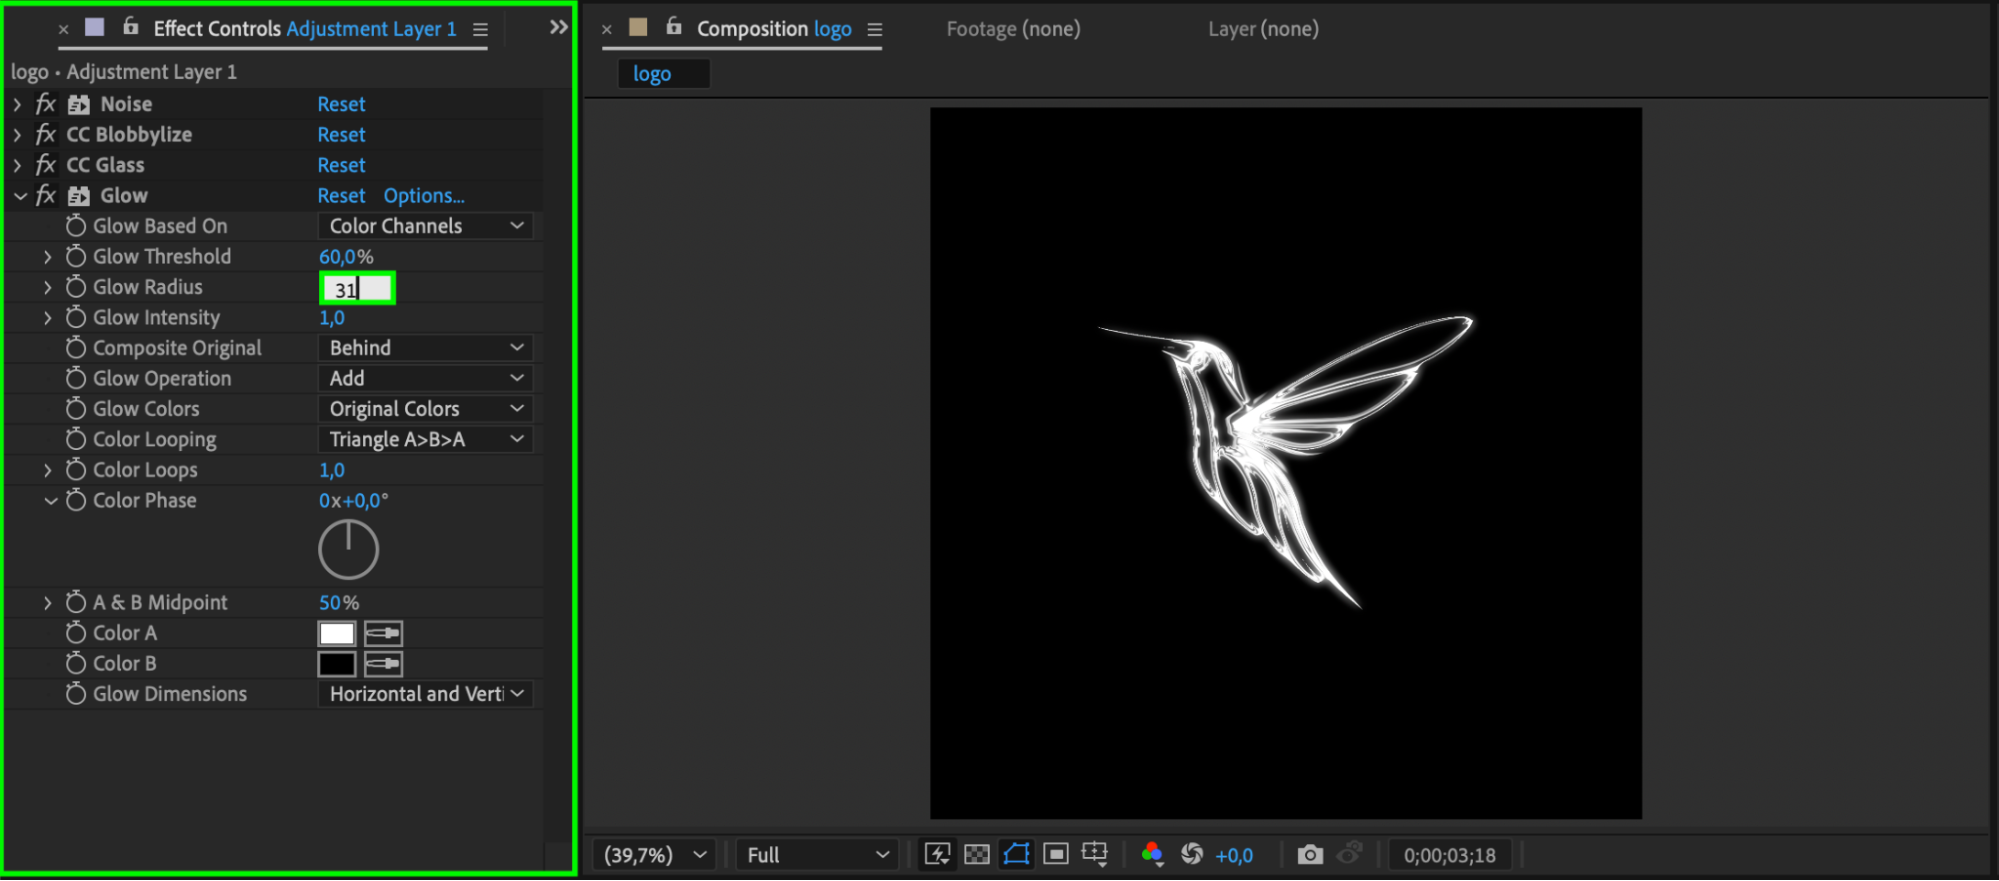Toggle mask and shape path visibility
1999x881 pixels.
[1017, 854]
